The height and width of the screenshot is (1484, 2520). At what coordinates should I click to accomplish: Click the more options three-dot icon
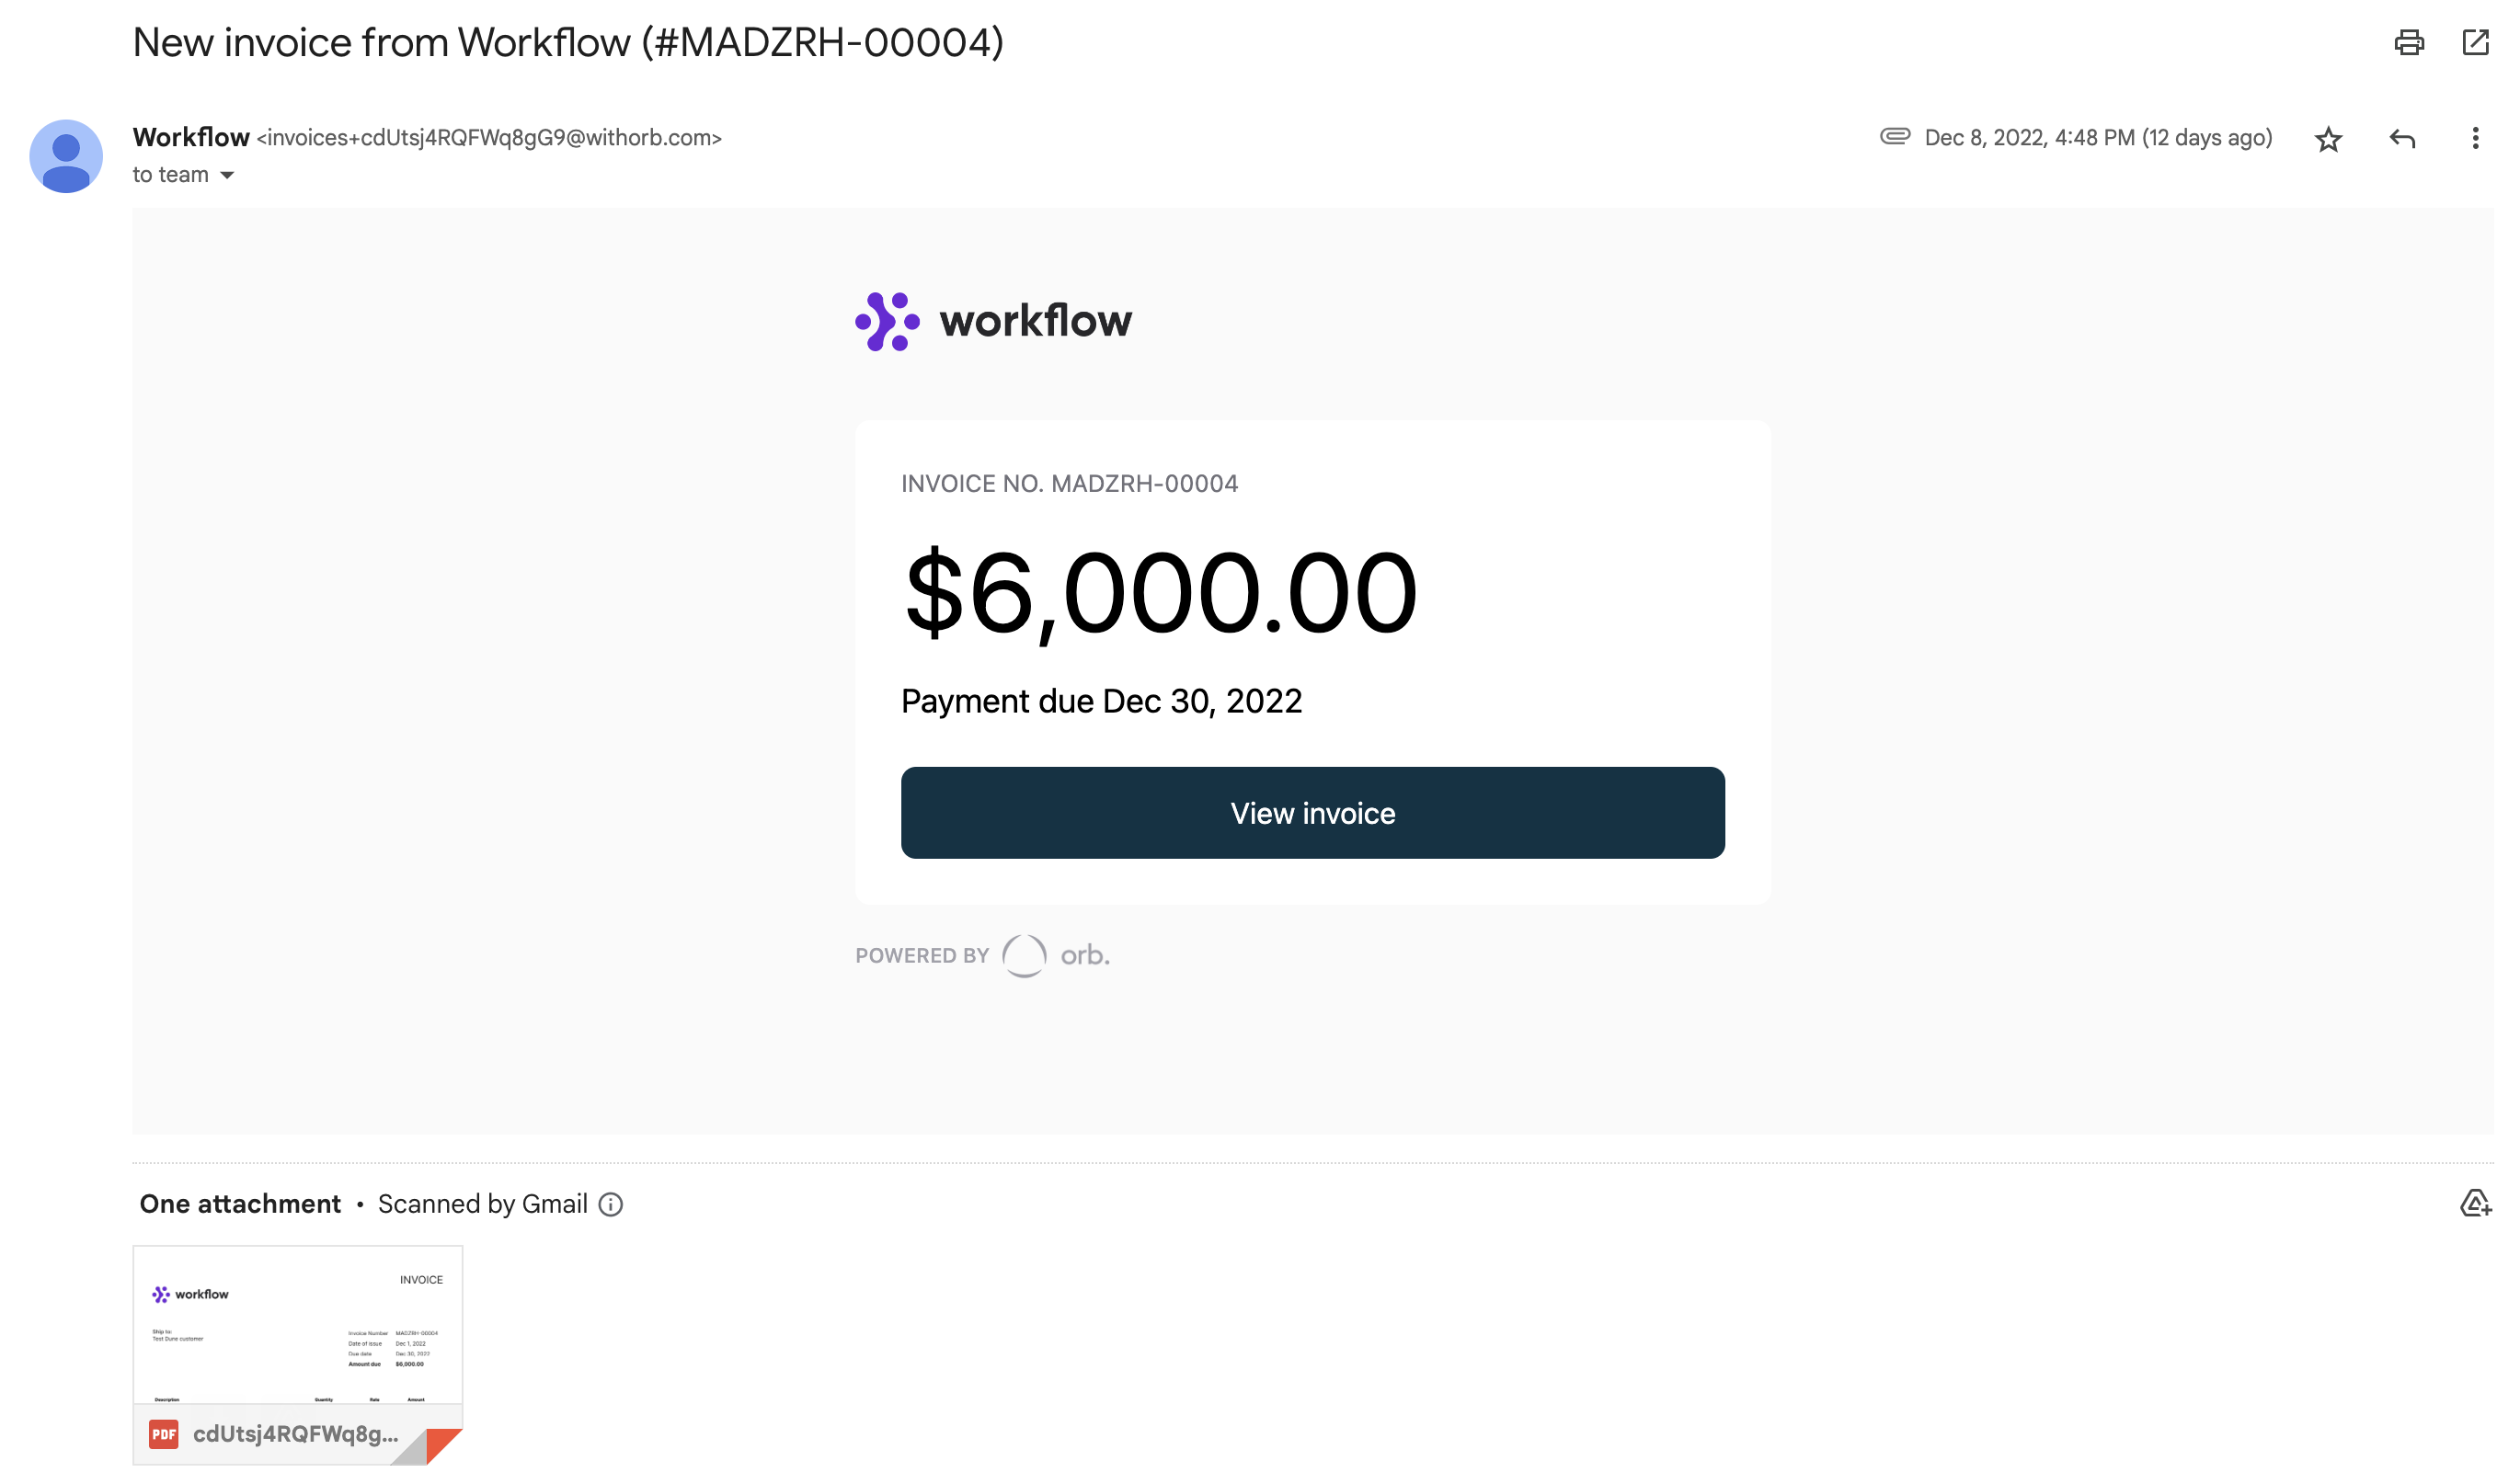pos(2474,142)
